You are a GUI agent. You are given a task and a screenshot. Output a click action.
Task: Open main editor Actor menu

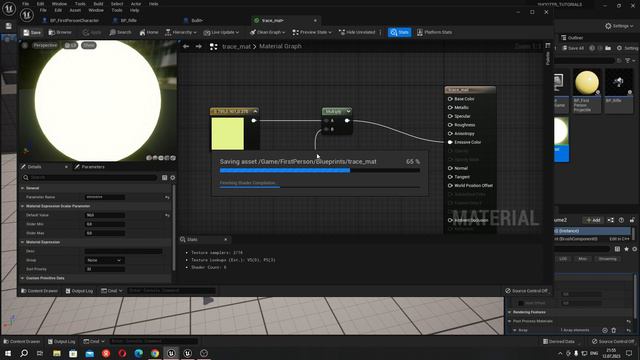(136, 4)
